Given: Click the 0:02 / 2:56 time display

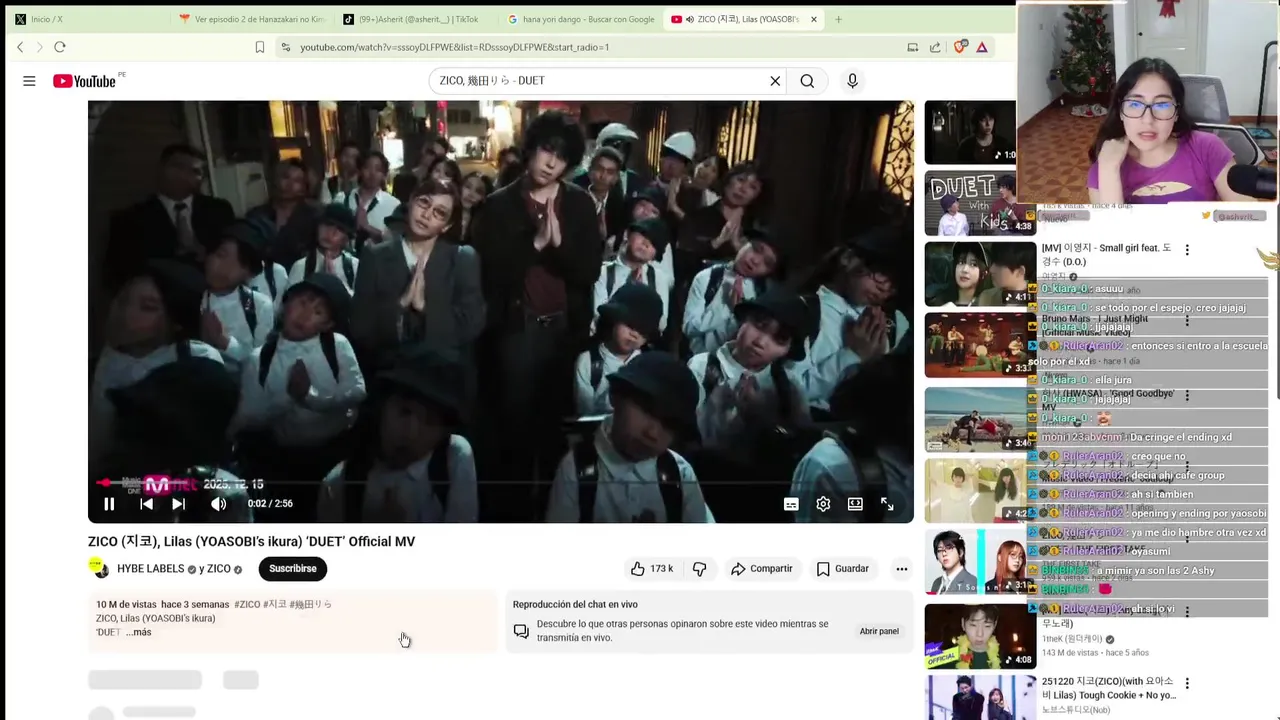Looking at the screenshot, I should point(270,504).
